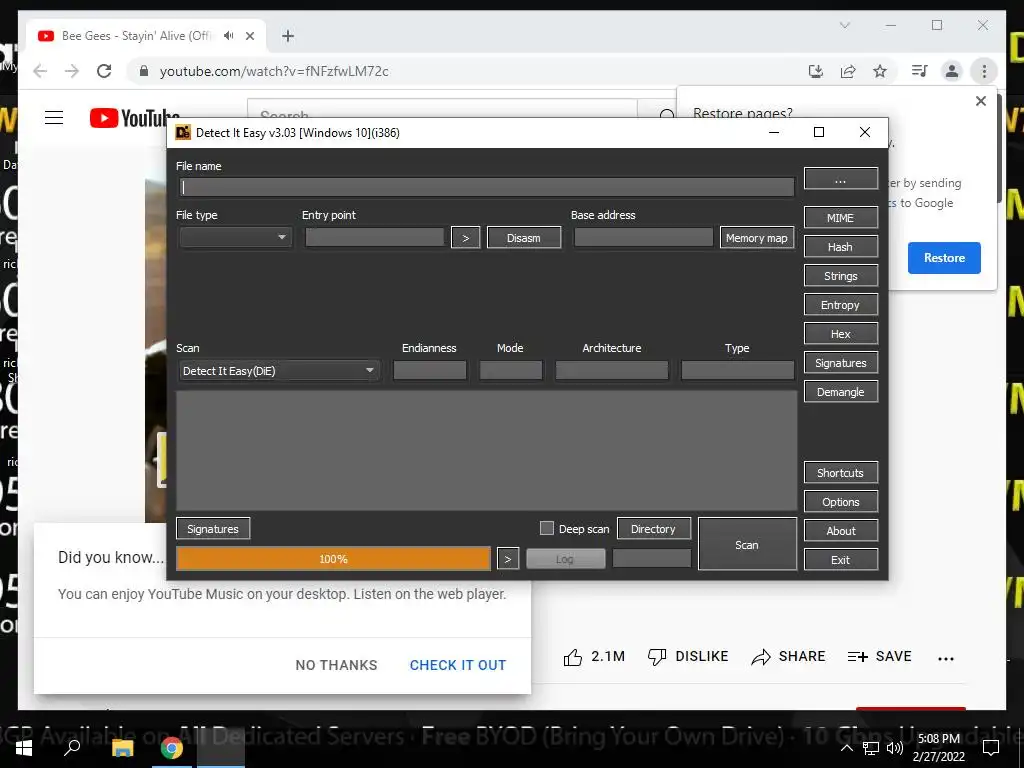Click the Entropy button
The image size is (1024, 768).
840,305
